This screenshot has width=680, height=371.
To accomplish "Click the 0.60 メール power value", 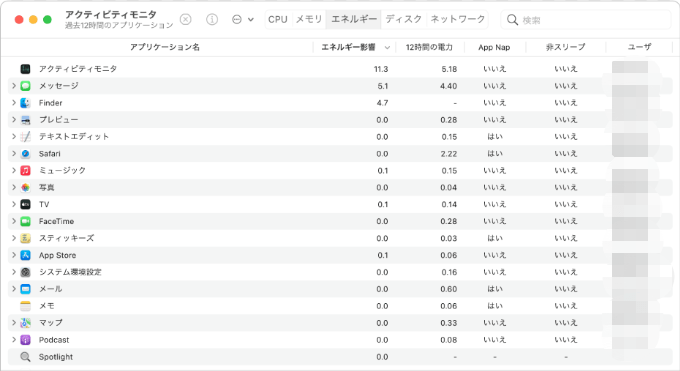I will pyautogui.click(x=449, y=289).
